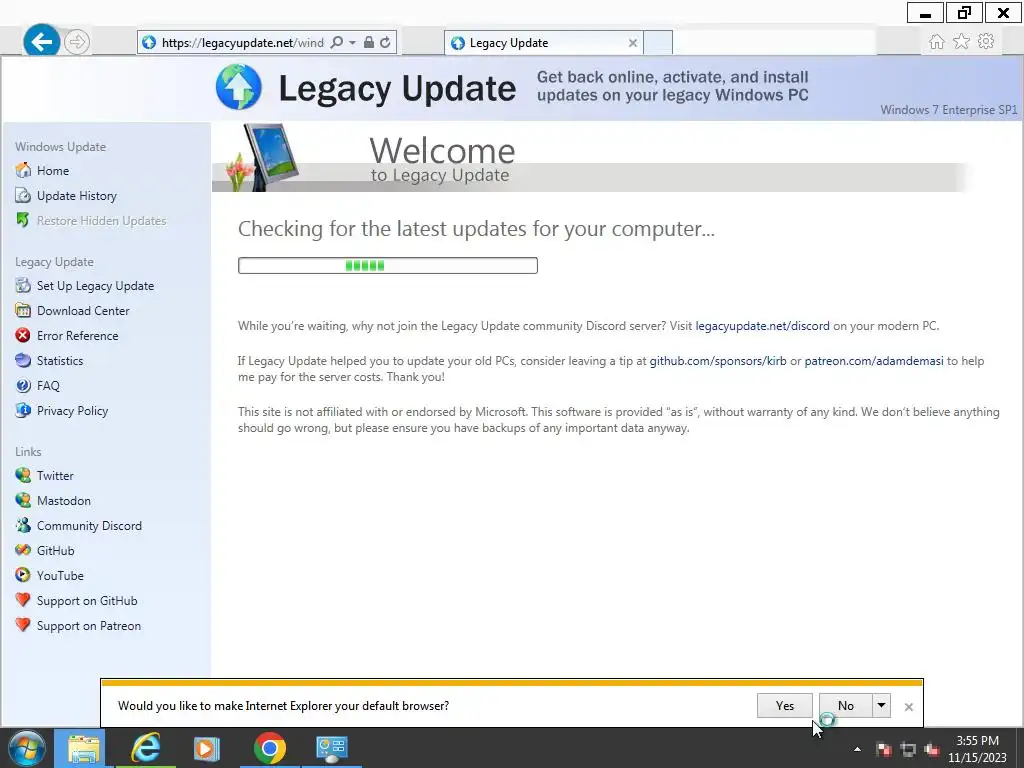Click the network tray icon
This screenshot has width=1024, height=768.
pos(908,749)
